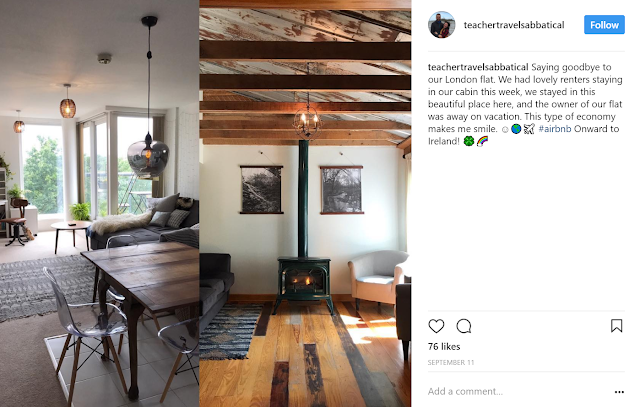This screenshot has height=407, width=640.
Task: Open comments with the speech bubble icon
Action: point(464,326)
